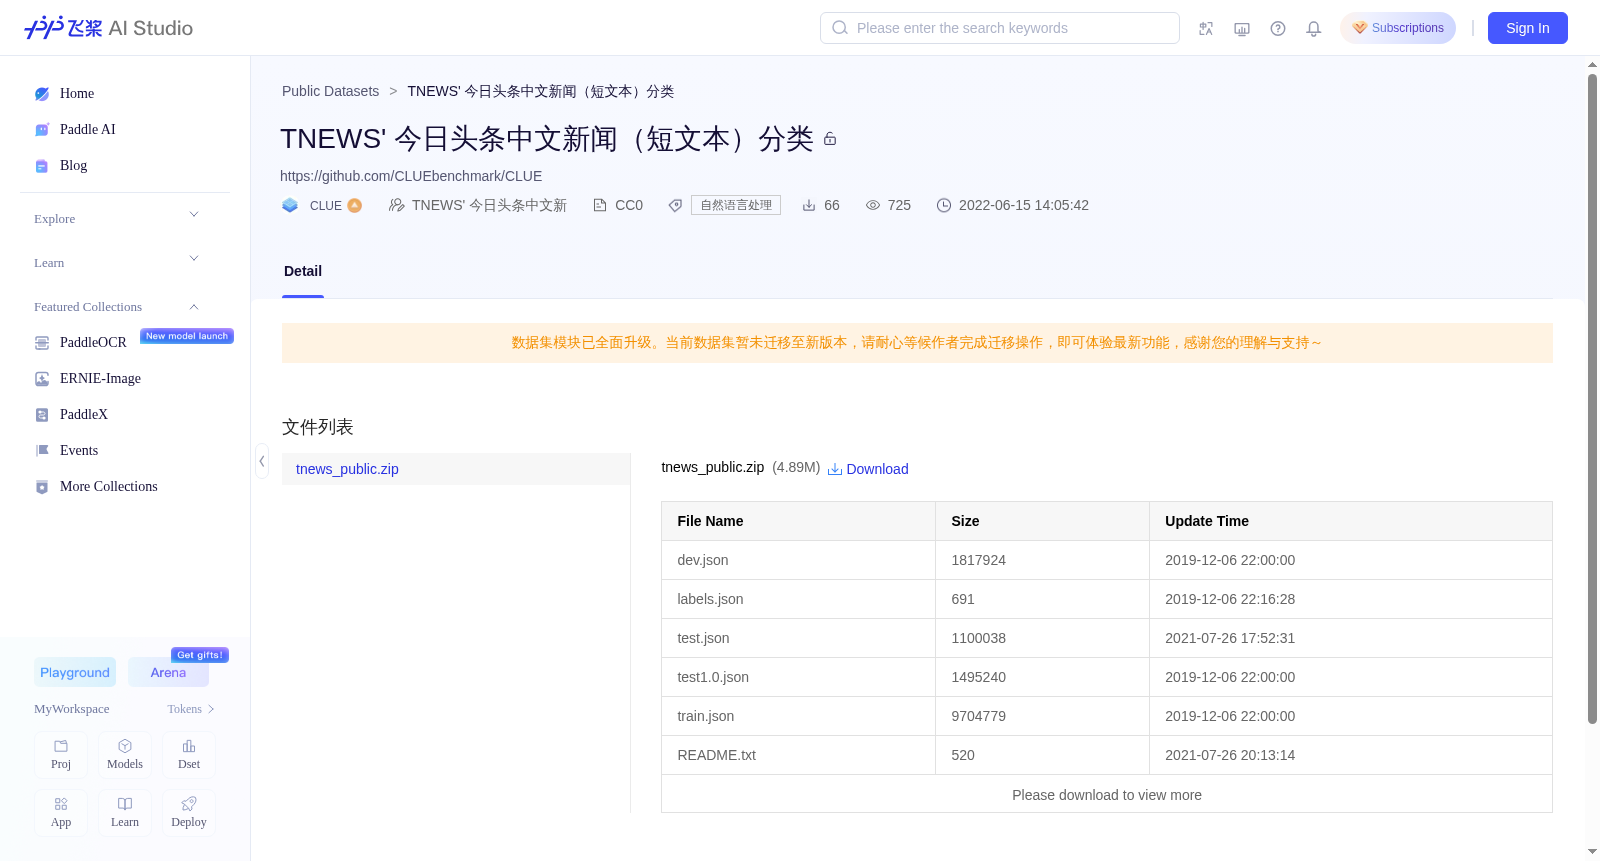Click the page vertical scrollbar

(1592, 398)
